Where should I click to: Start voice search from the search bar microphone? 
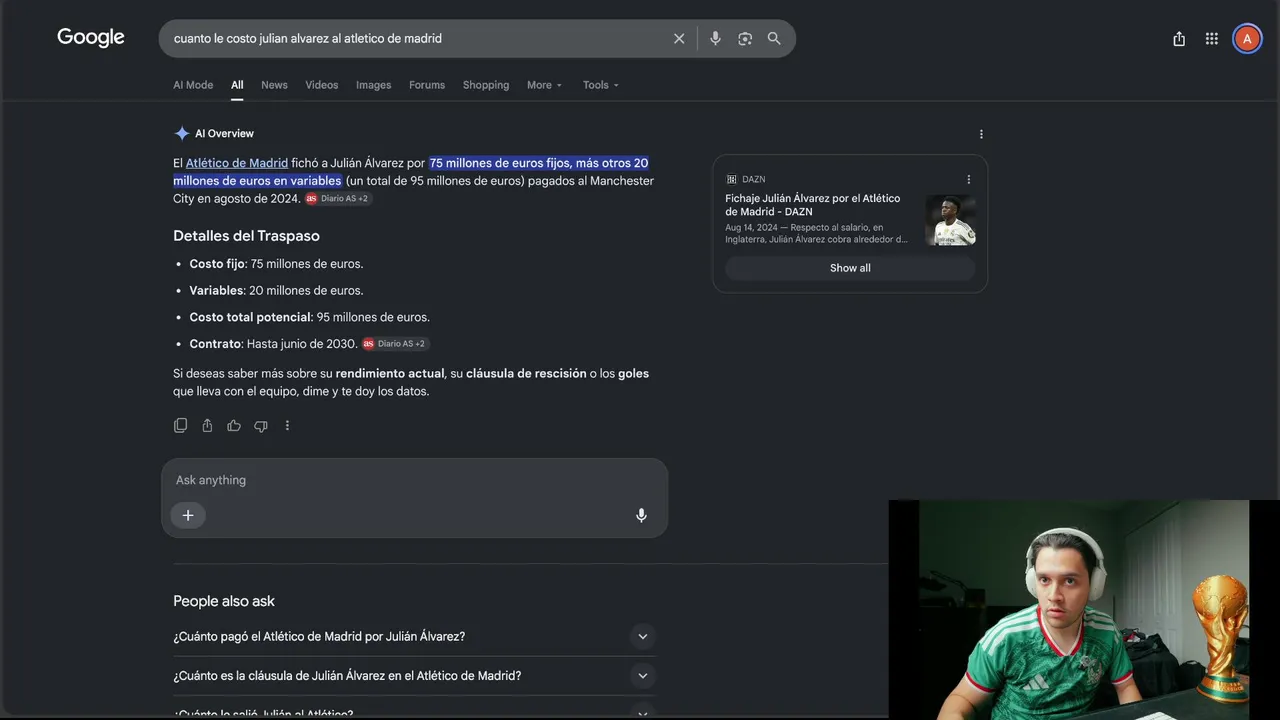(x=715, y=39)
